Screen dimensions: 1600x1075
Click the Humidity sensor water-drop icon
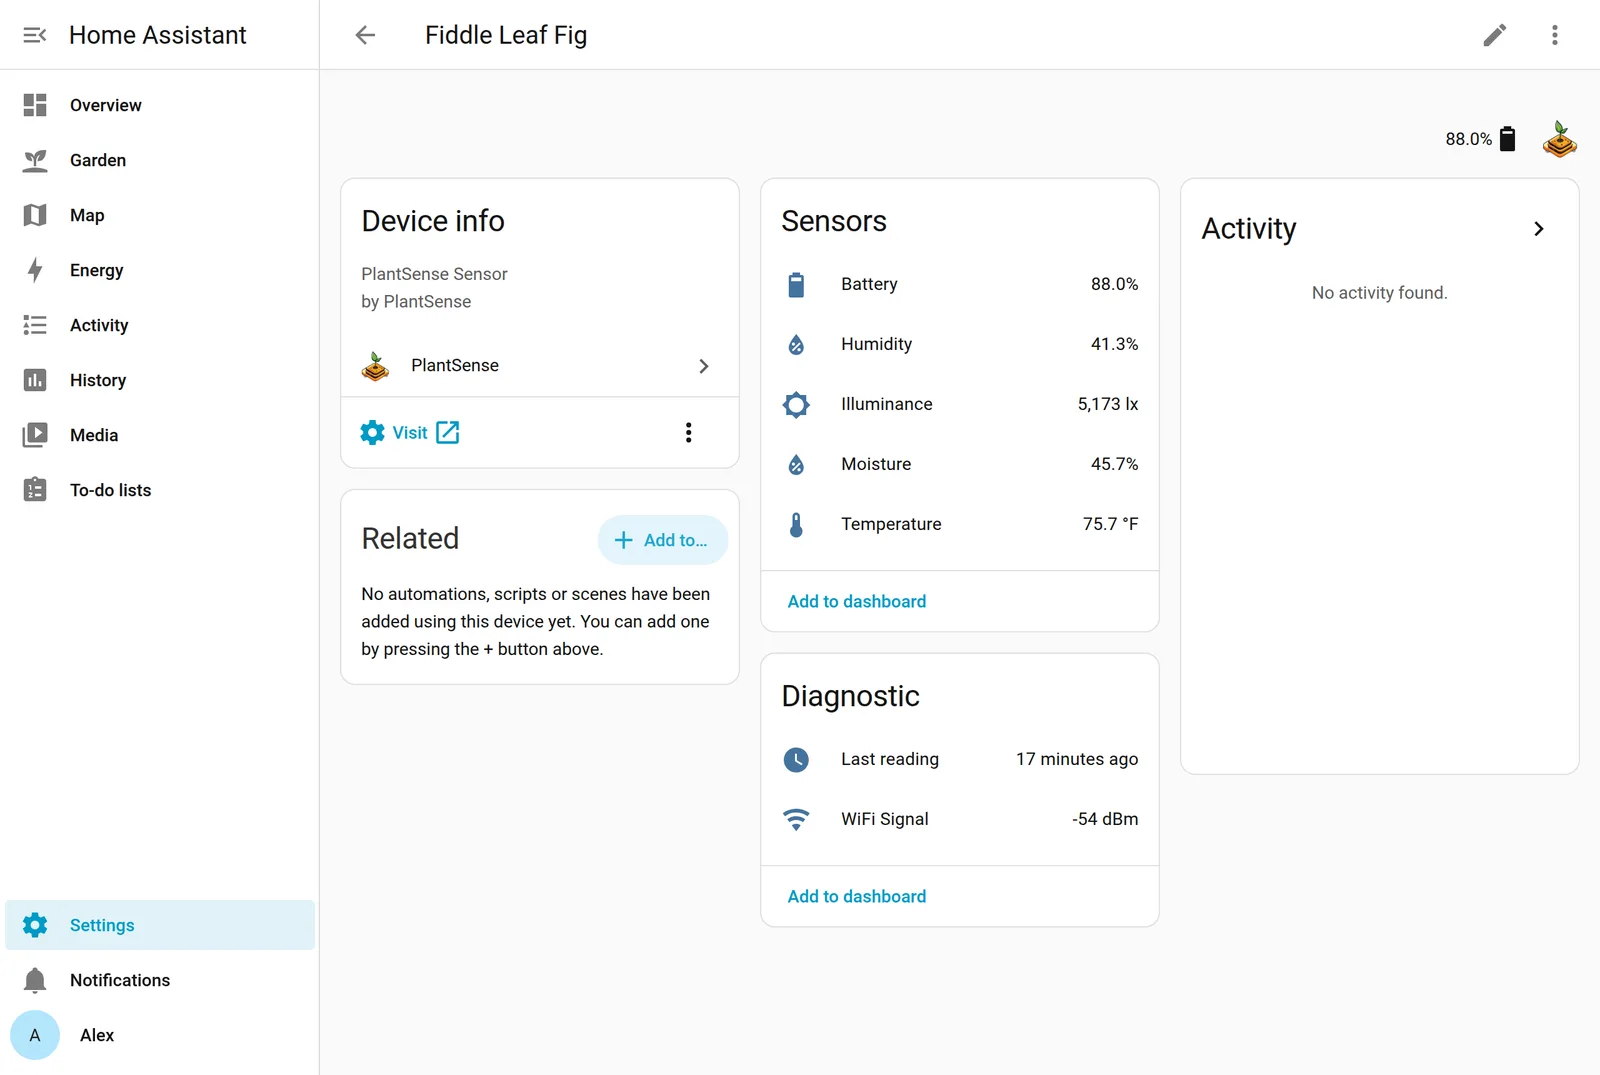pyautogui.click(x=796, y=344)
